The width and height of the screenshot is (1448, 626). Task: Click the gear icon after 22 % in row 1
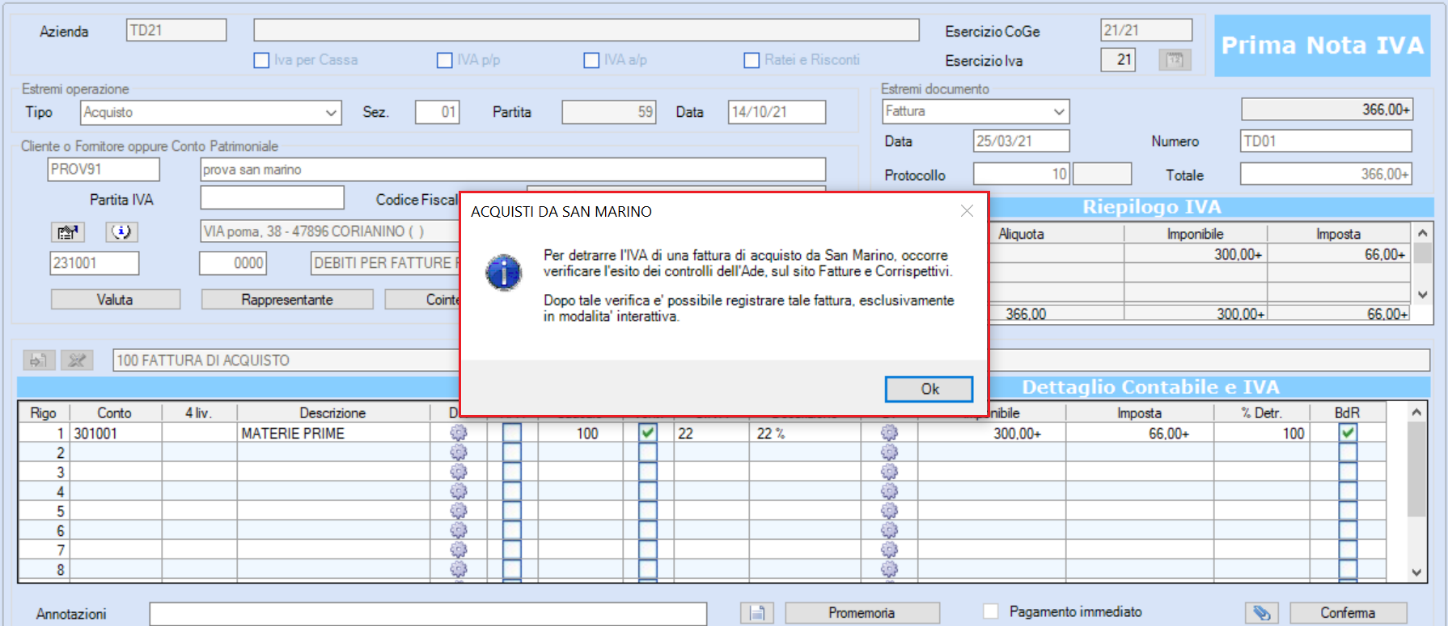click(x=889, y=433)
